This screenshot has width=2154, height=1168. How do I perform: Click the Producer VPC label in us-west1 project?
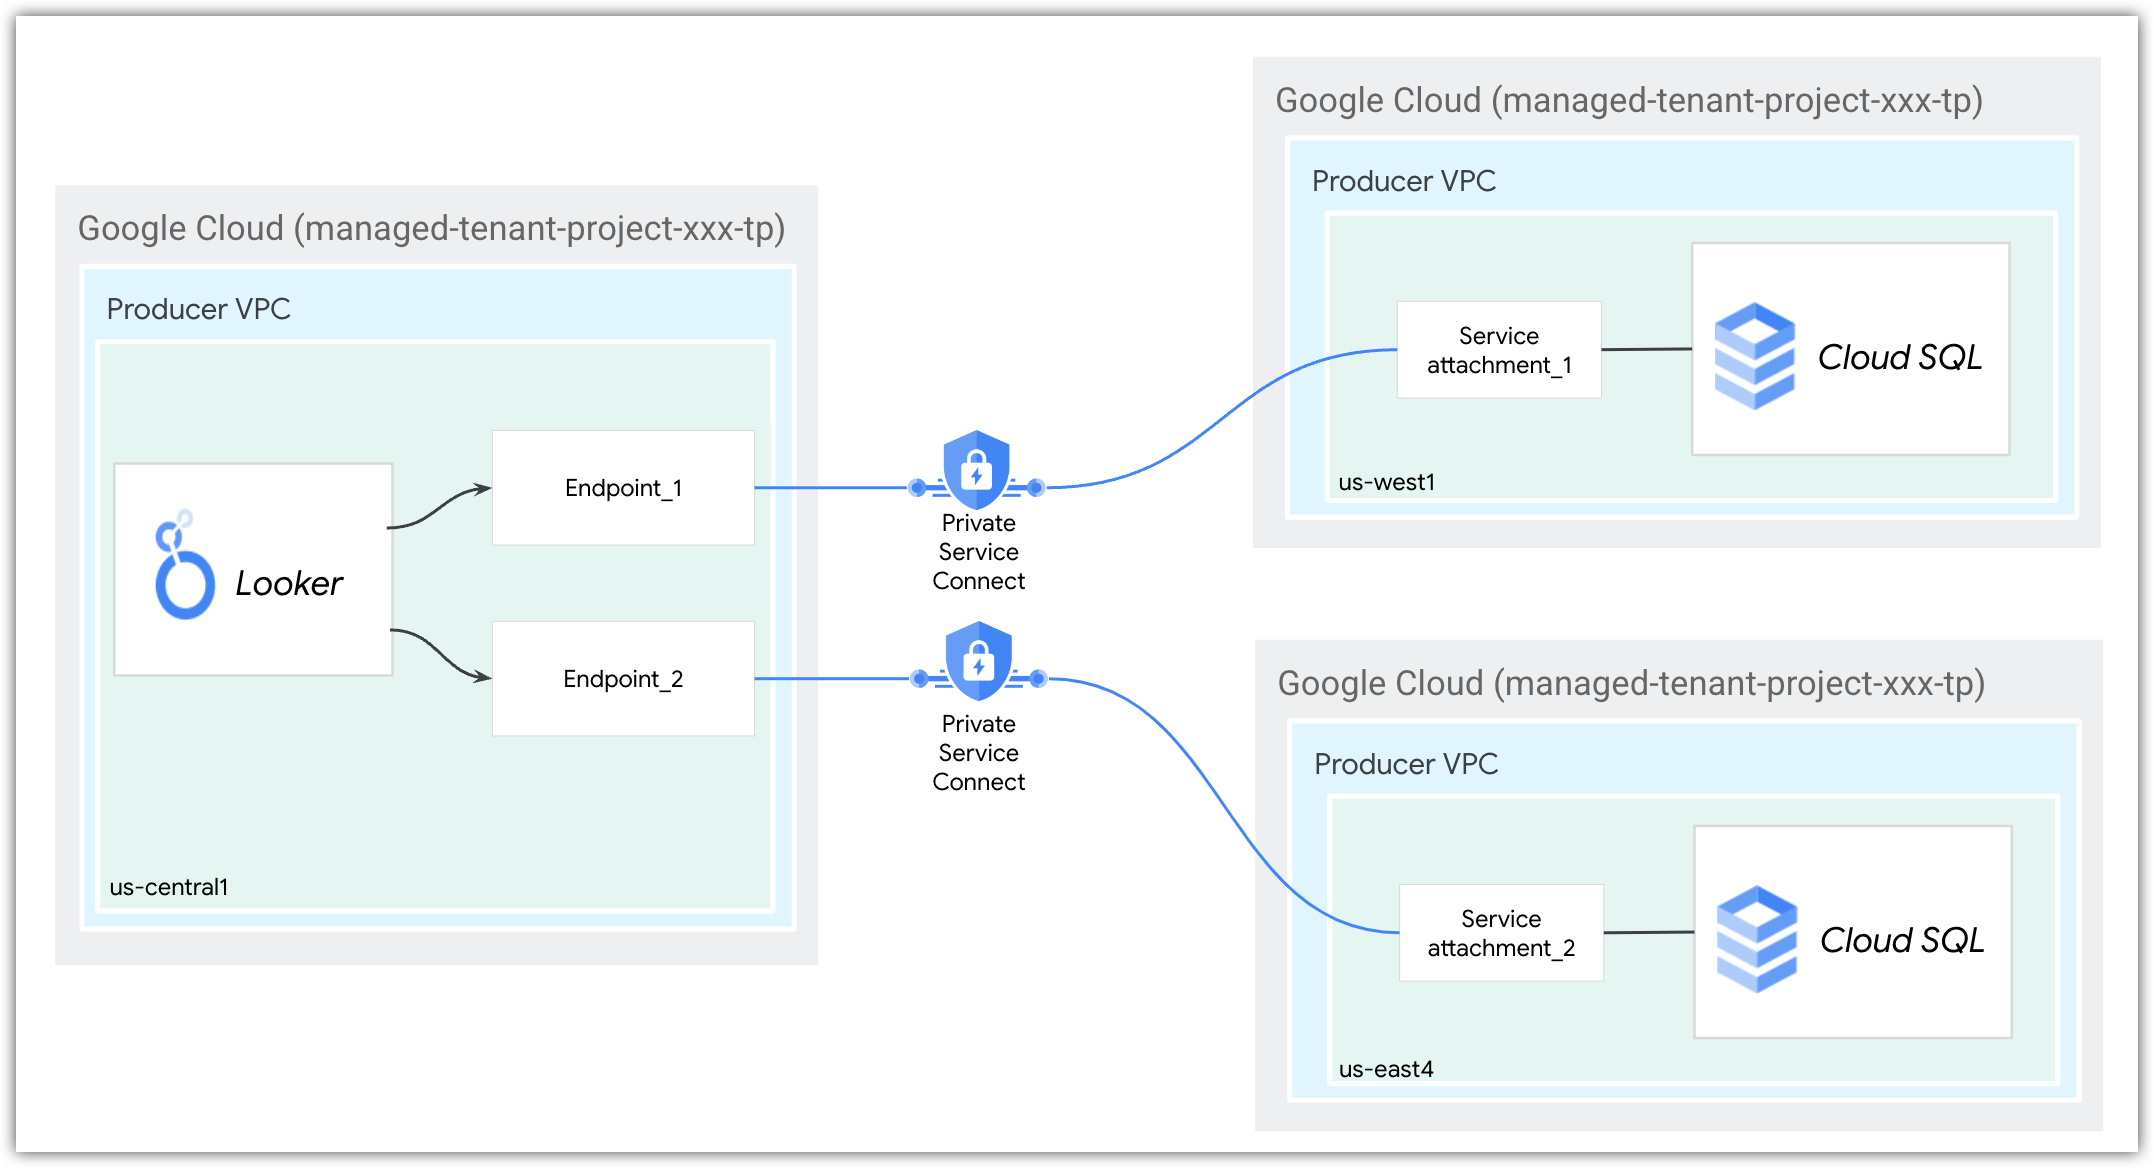pos(1403,181)
